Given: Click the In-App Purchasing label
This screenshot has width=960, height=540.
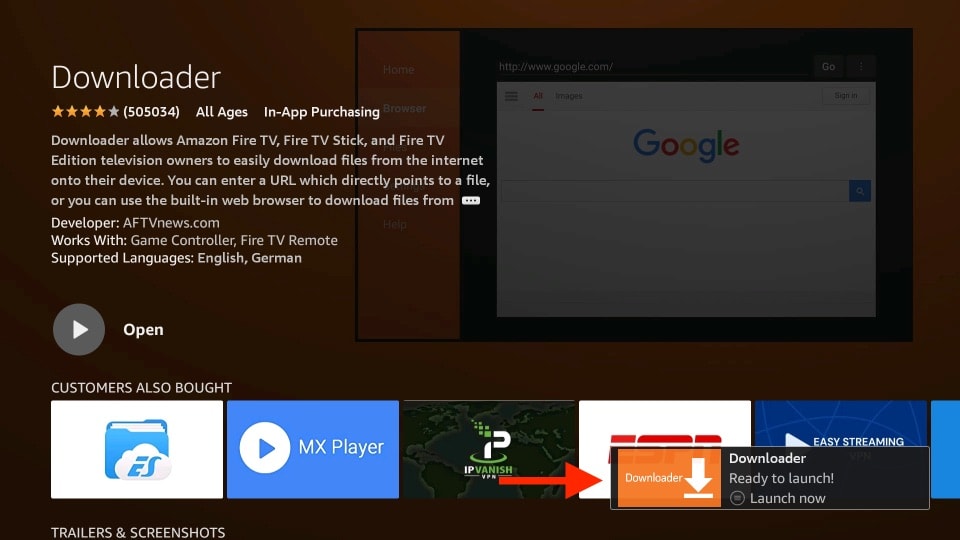Looking at the screenshot, I should pos(321,112).
